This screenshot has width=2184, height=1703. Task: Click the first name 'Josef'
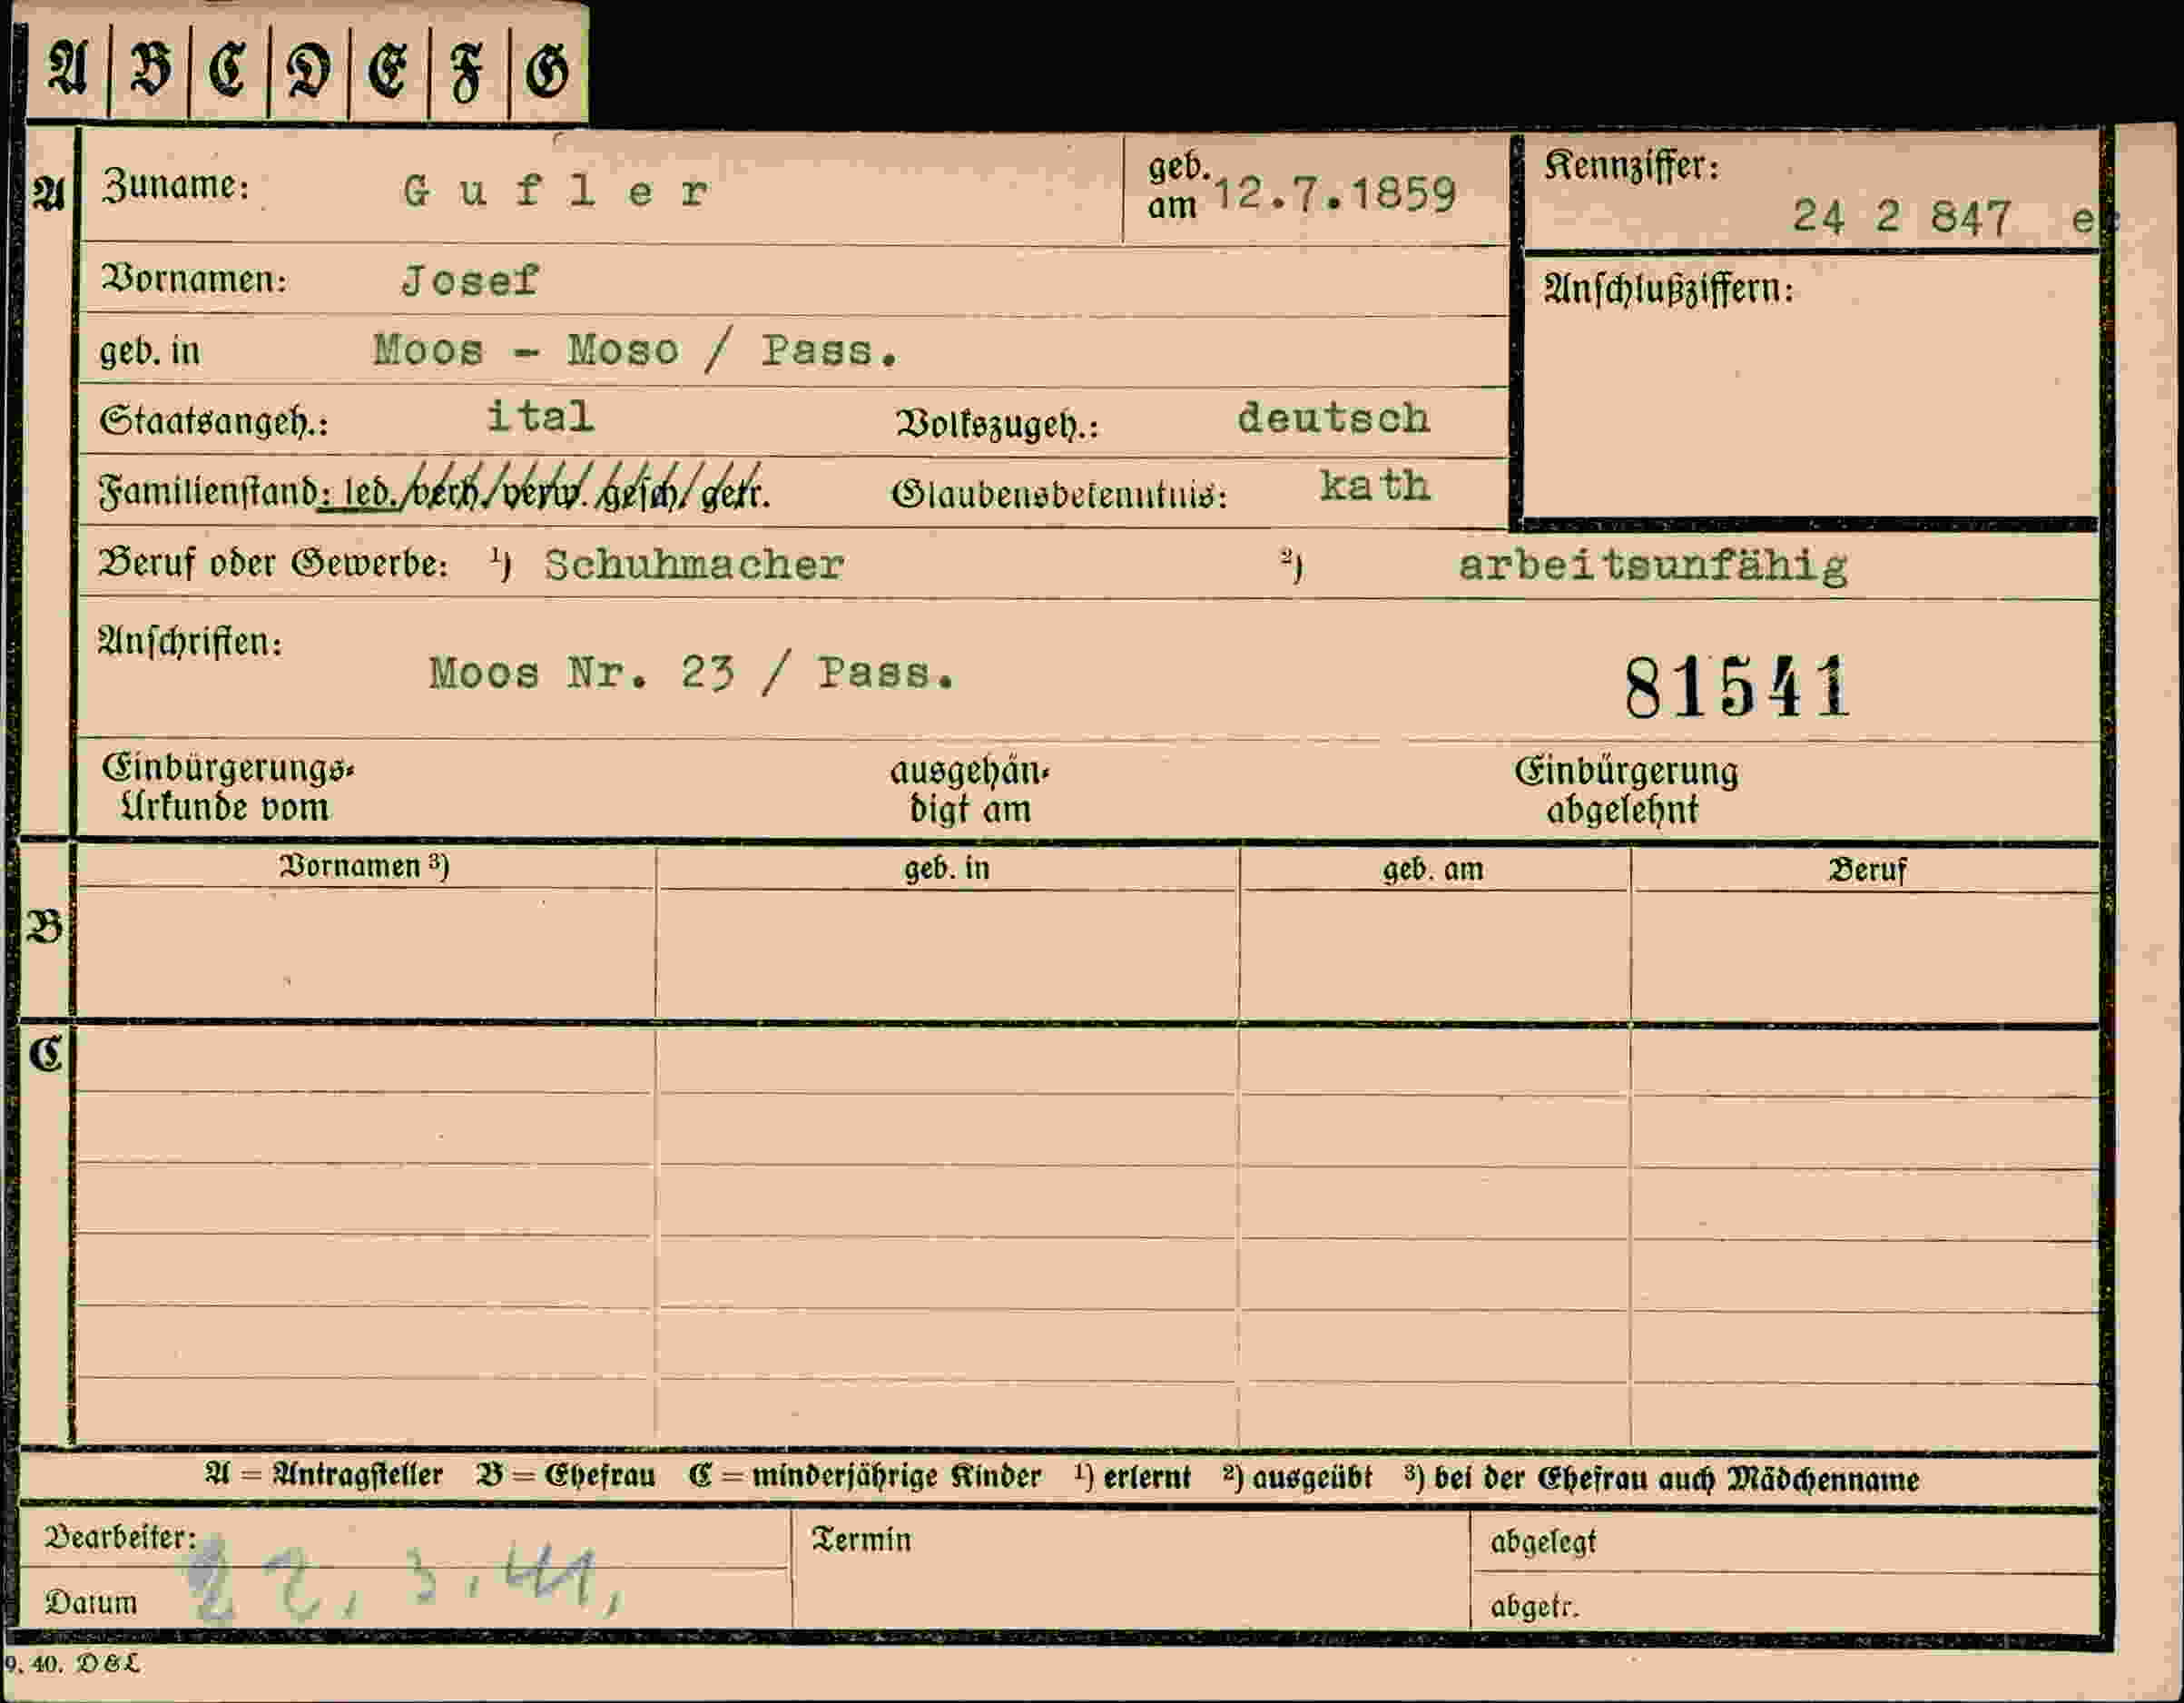click(x=470, y=281)
